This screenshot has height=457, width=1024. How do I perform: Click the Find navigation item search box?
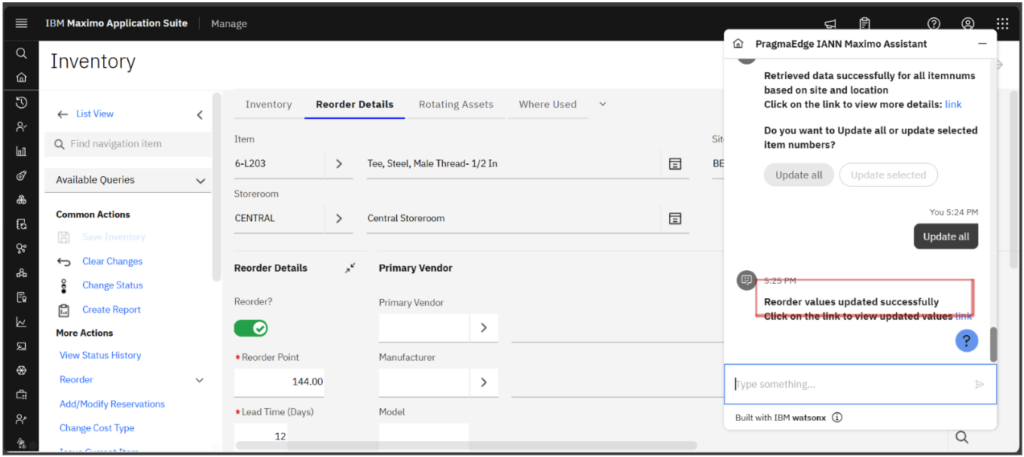(128, 144)
